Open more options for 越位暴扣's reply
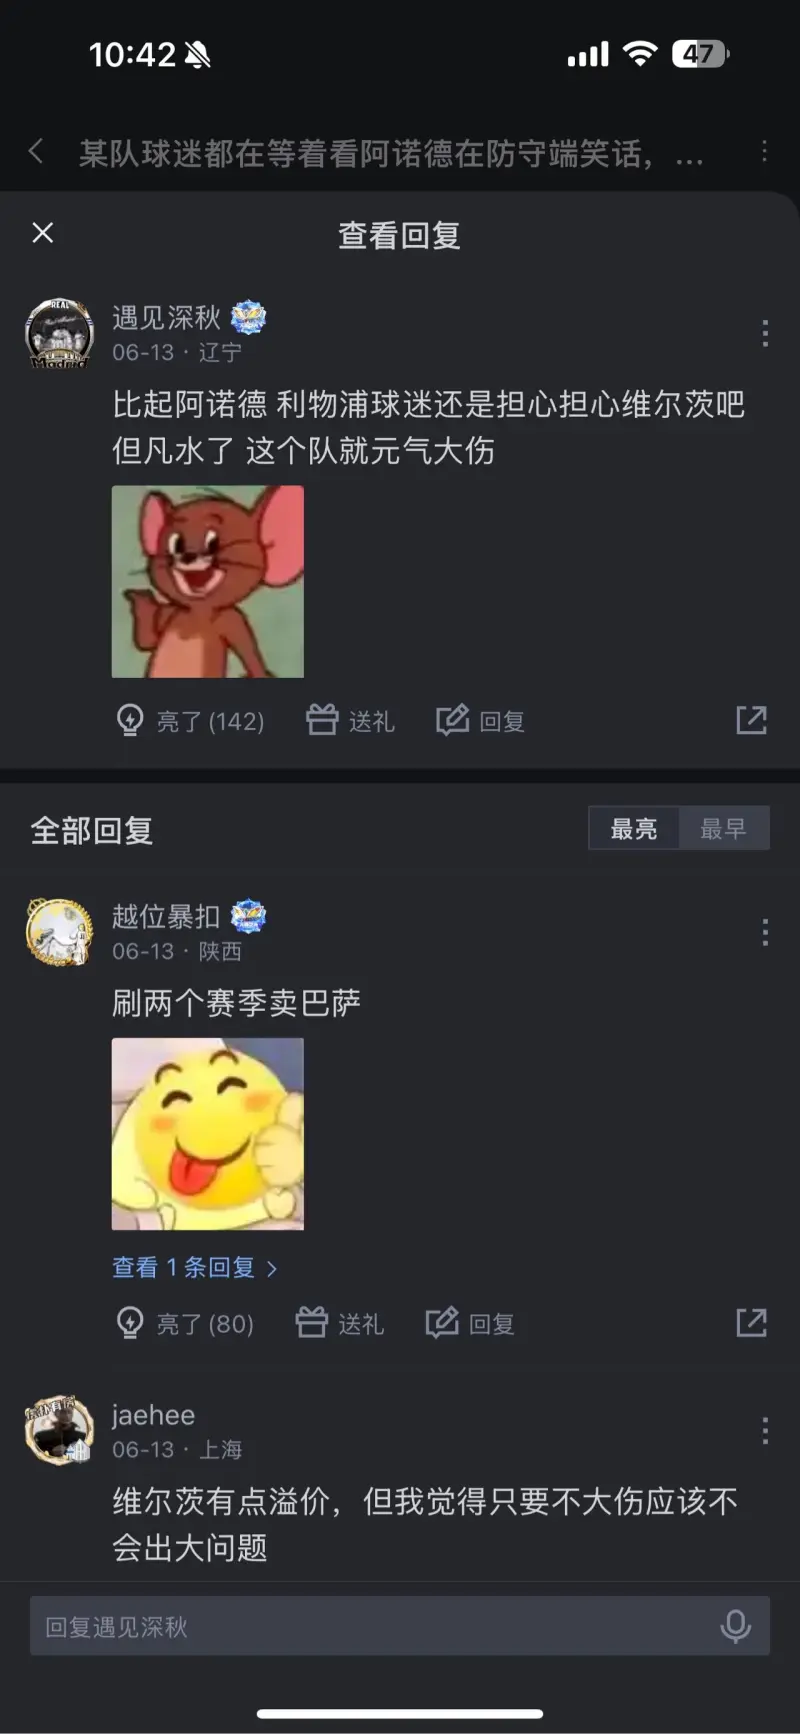The image size is (800, 1734). click(x=765, y=932)
